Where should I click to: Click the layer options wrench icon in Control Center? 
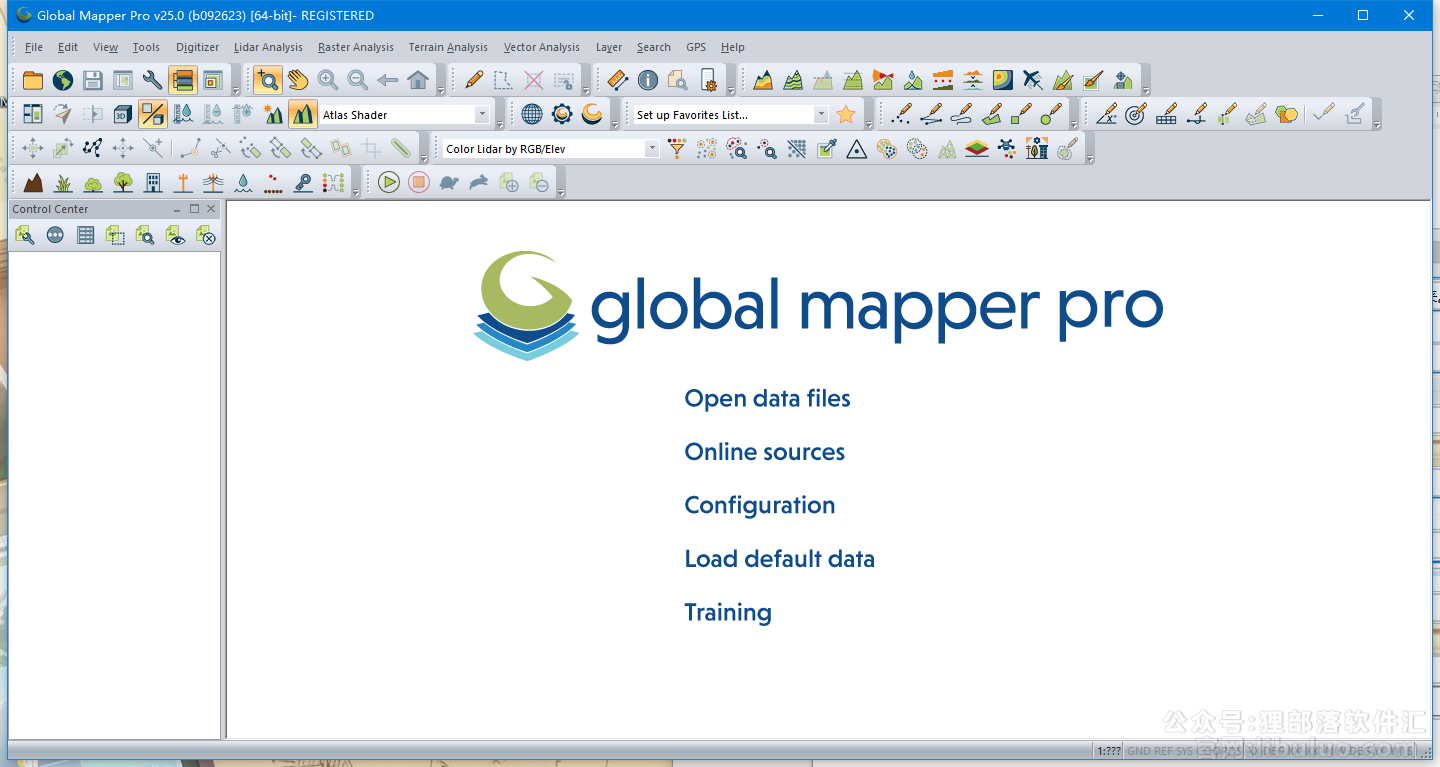pos(25,235)
